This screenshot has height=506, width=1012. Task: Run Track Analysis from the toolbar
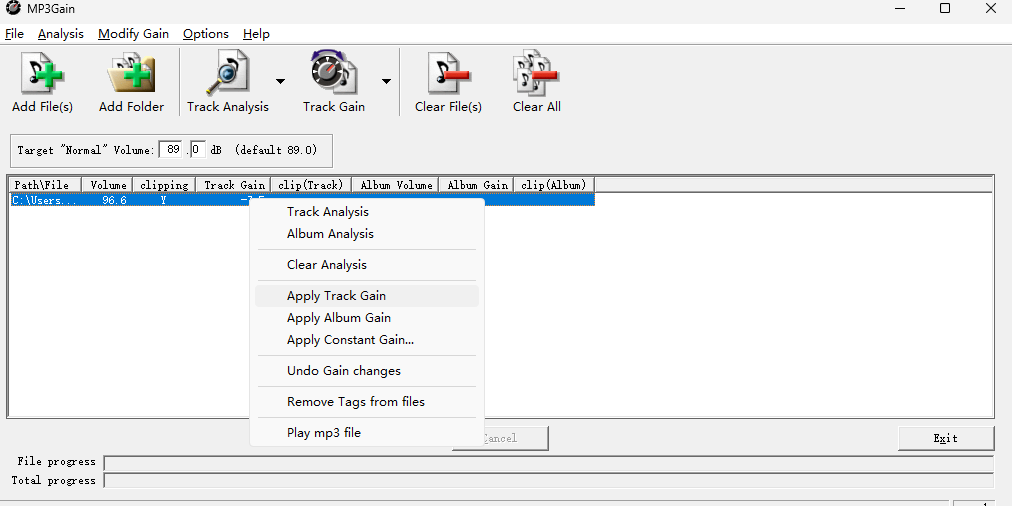point(227,82)
